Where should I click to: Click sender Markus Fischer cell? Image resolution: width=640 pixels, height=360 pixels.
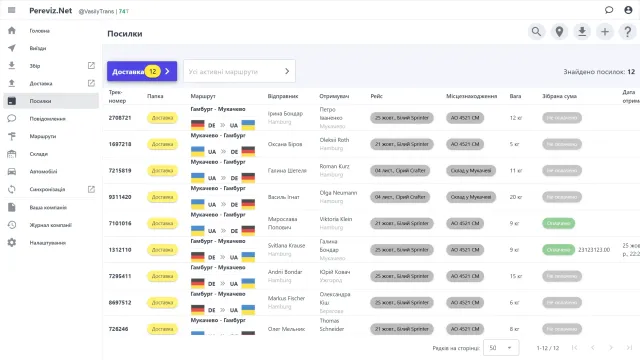(x=286, y=302)
